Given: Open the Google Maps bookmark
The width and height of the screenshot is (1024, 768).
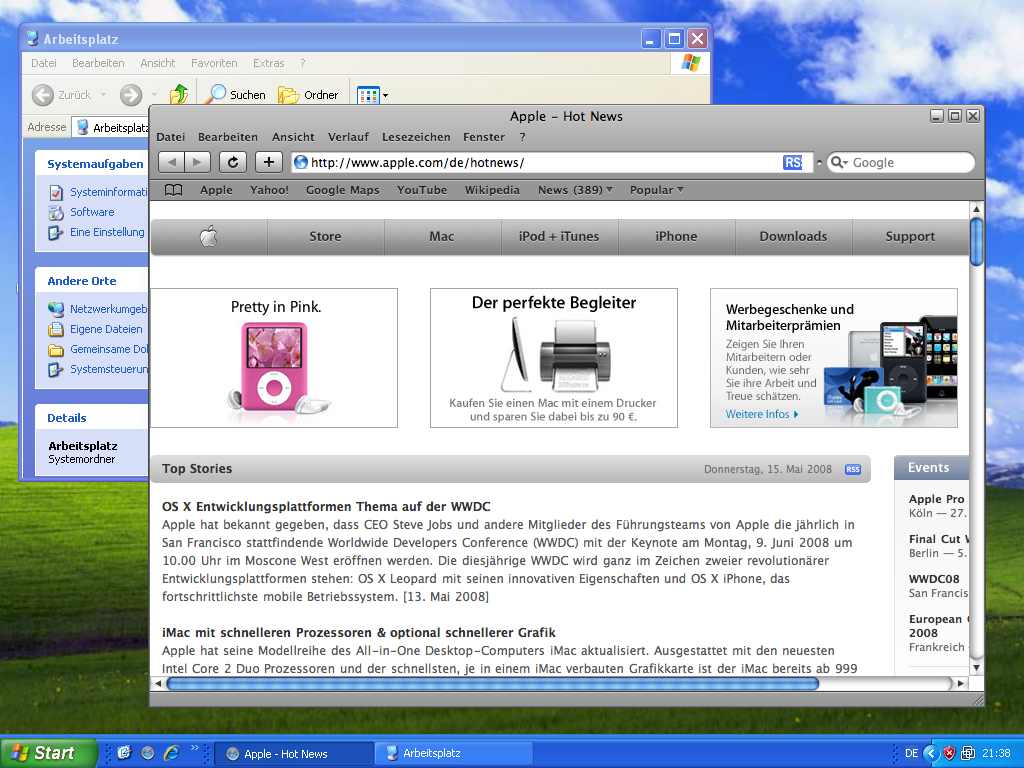Looking at the screenshot, I should point(342,190).
